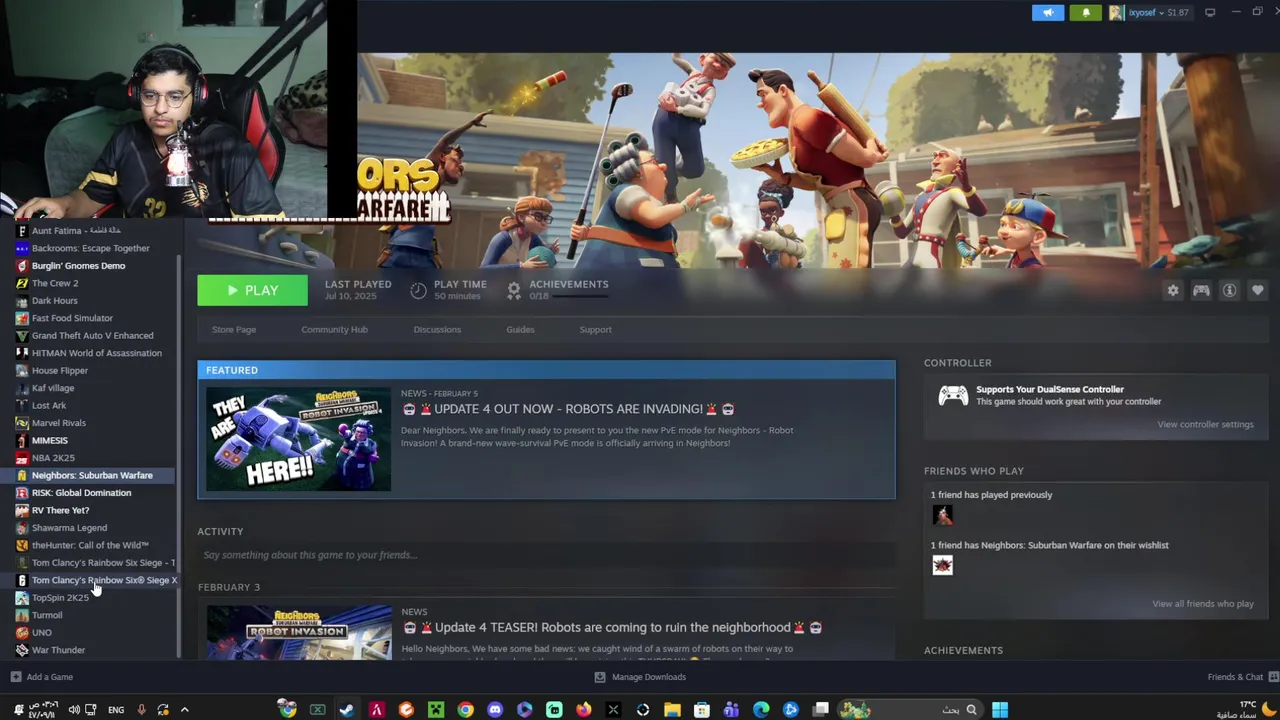Image resolution: width=1280 pixels, height=720 pixels.
Task: Select The Crew 2 in library
Action: [55, 283]
